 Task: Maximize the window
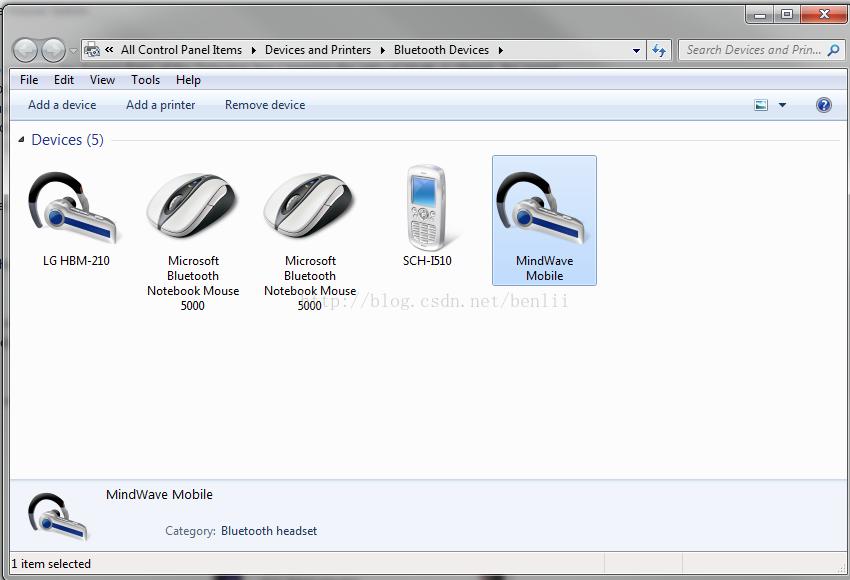click(787, 15)
